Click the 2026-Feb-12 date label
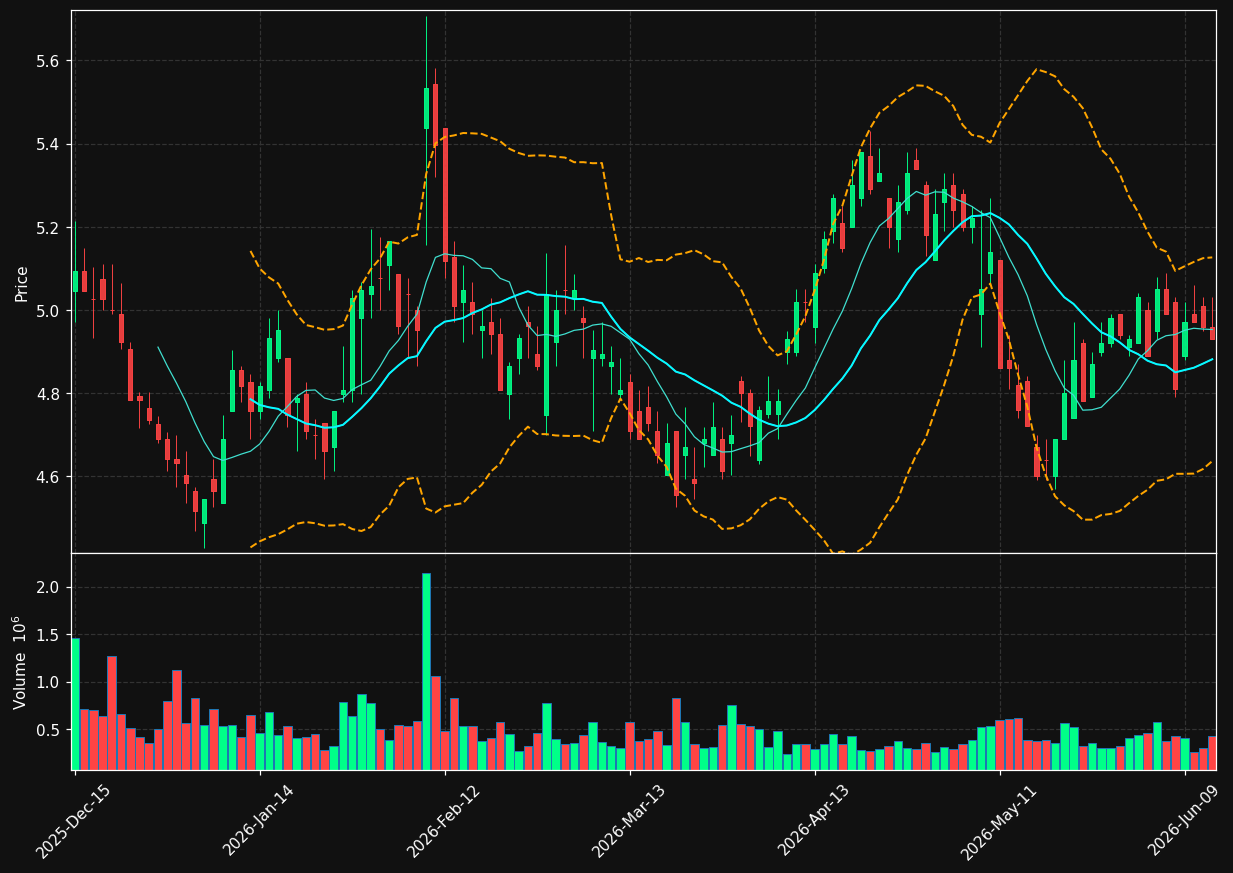Screen dimensions: 1233x873 pyautogui.click(x=444, y=822)
